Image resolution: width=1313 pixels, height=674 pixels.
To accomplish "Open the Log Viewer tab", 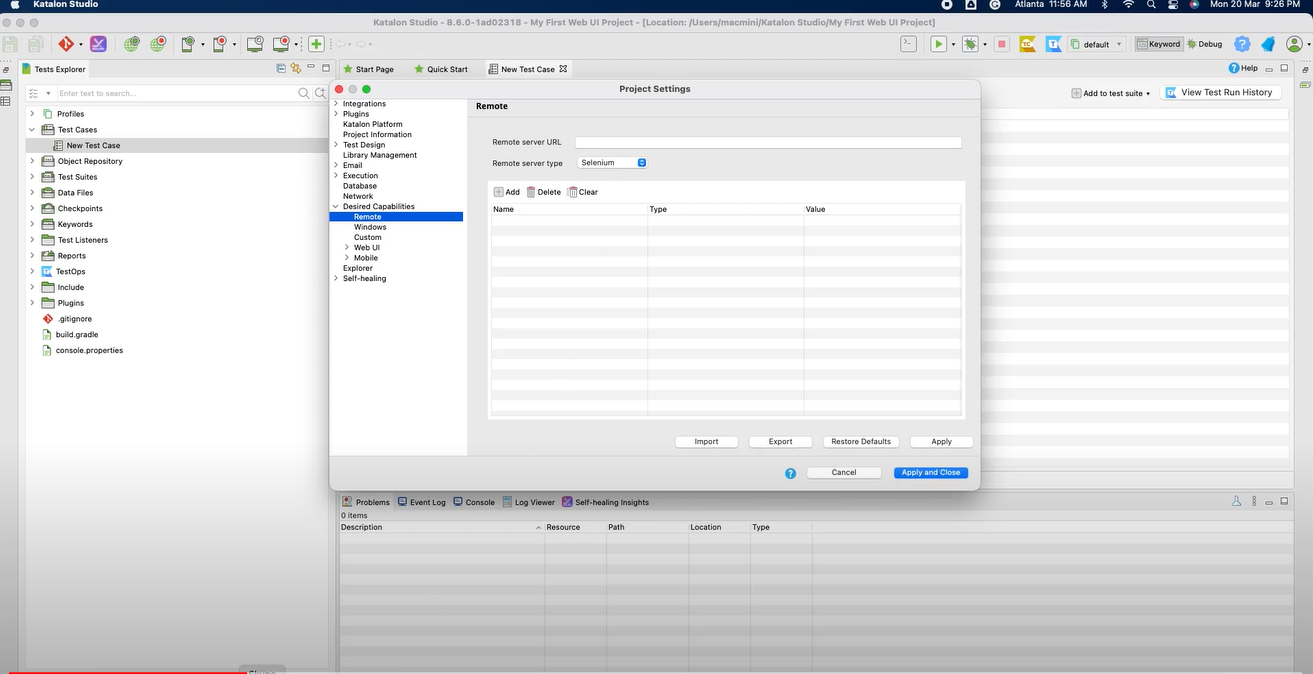I will coord(528,502).
